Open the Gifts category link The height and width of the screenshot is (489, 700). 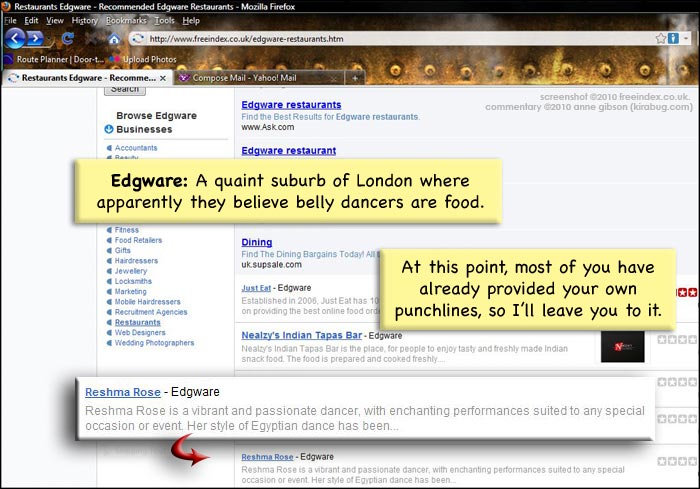point(123,251)
